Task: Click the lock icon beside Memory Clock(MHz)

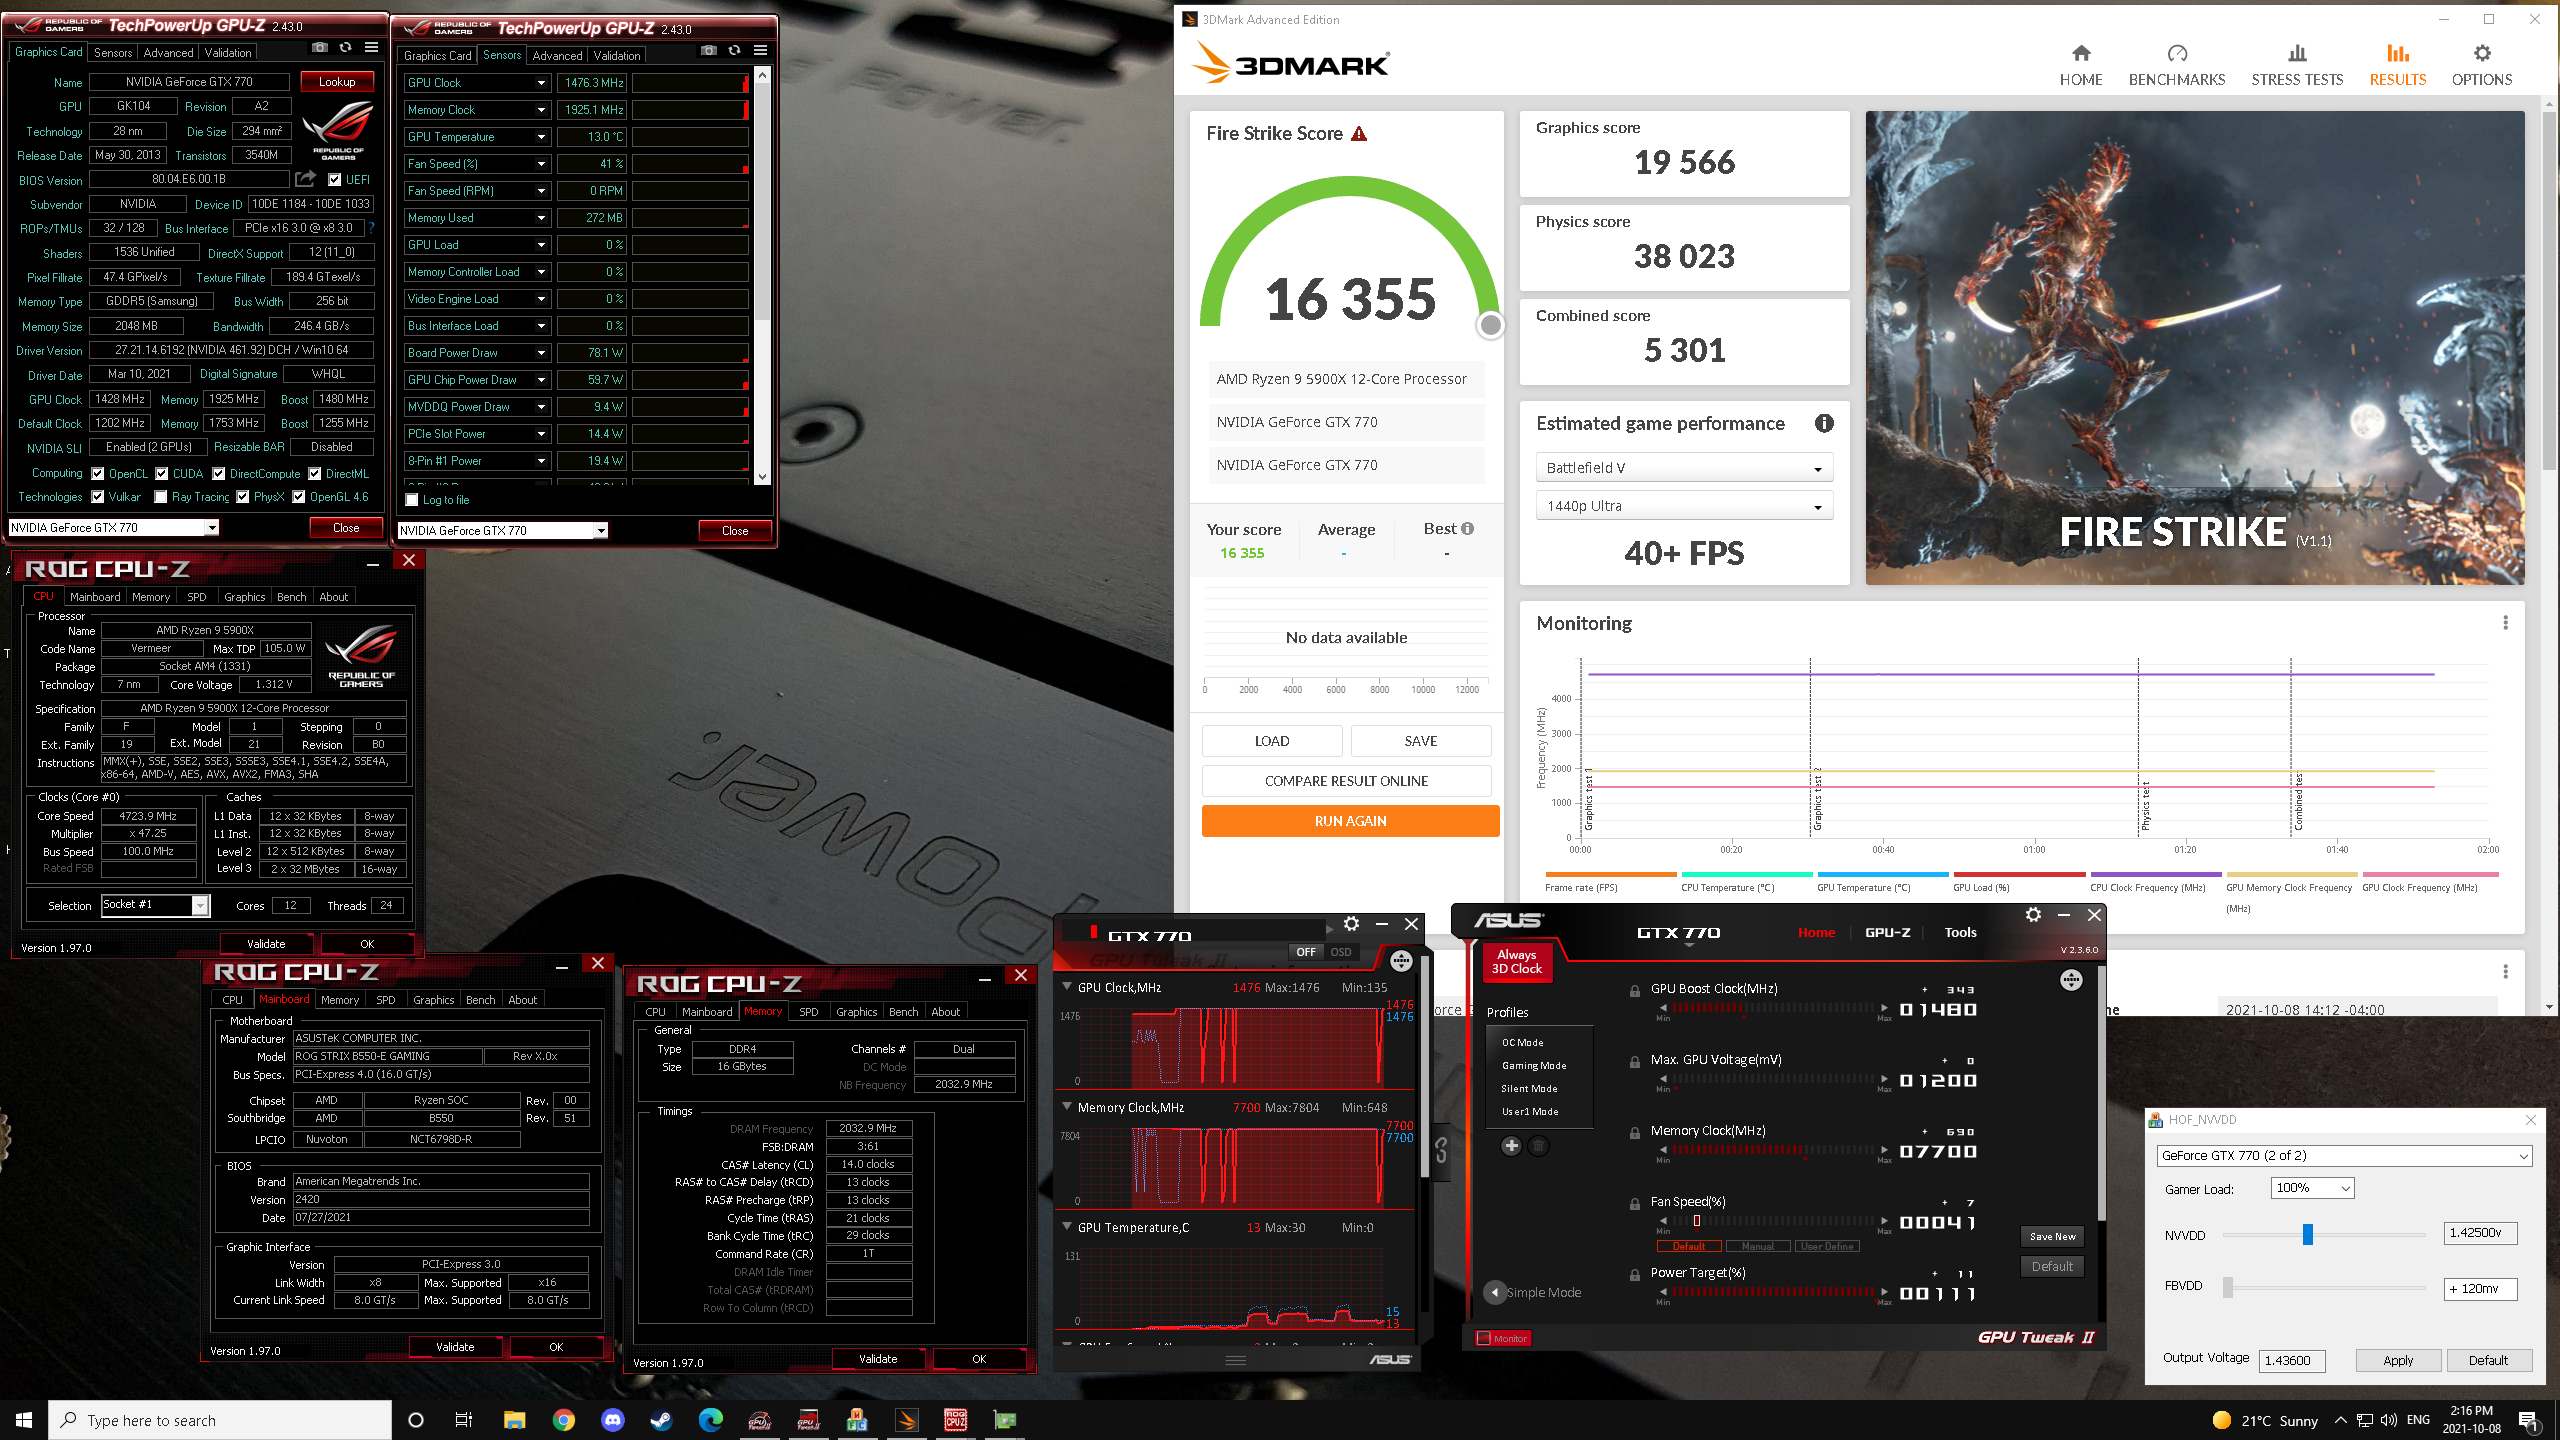Action: pos(1635,1133)
